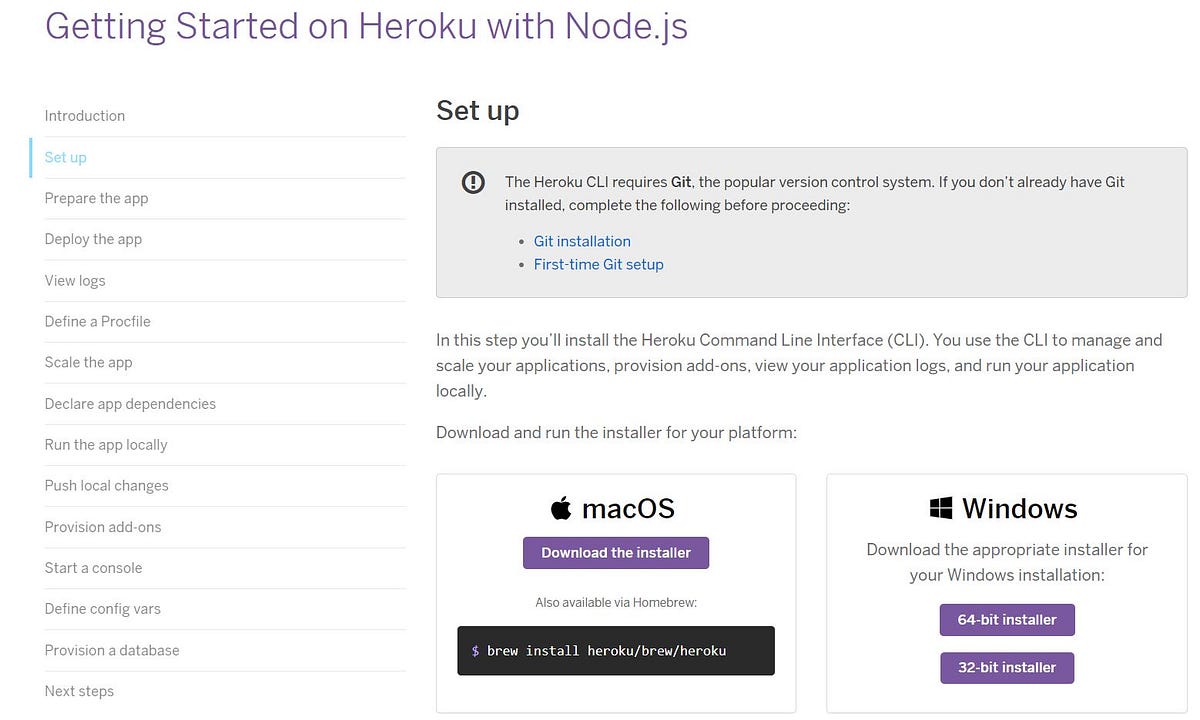The image size is (1200, 720).
Task: Download the 64-bit Windows installer
Action: click(x=1007, y=620)
